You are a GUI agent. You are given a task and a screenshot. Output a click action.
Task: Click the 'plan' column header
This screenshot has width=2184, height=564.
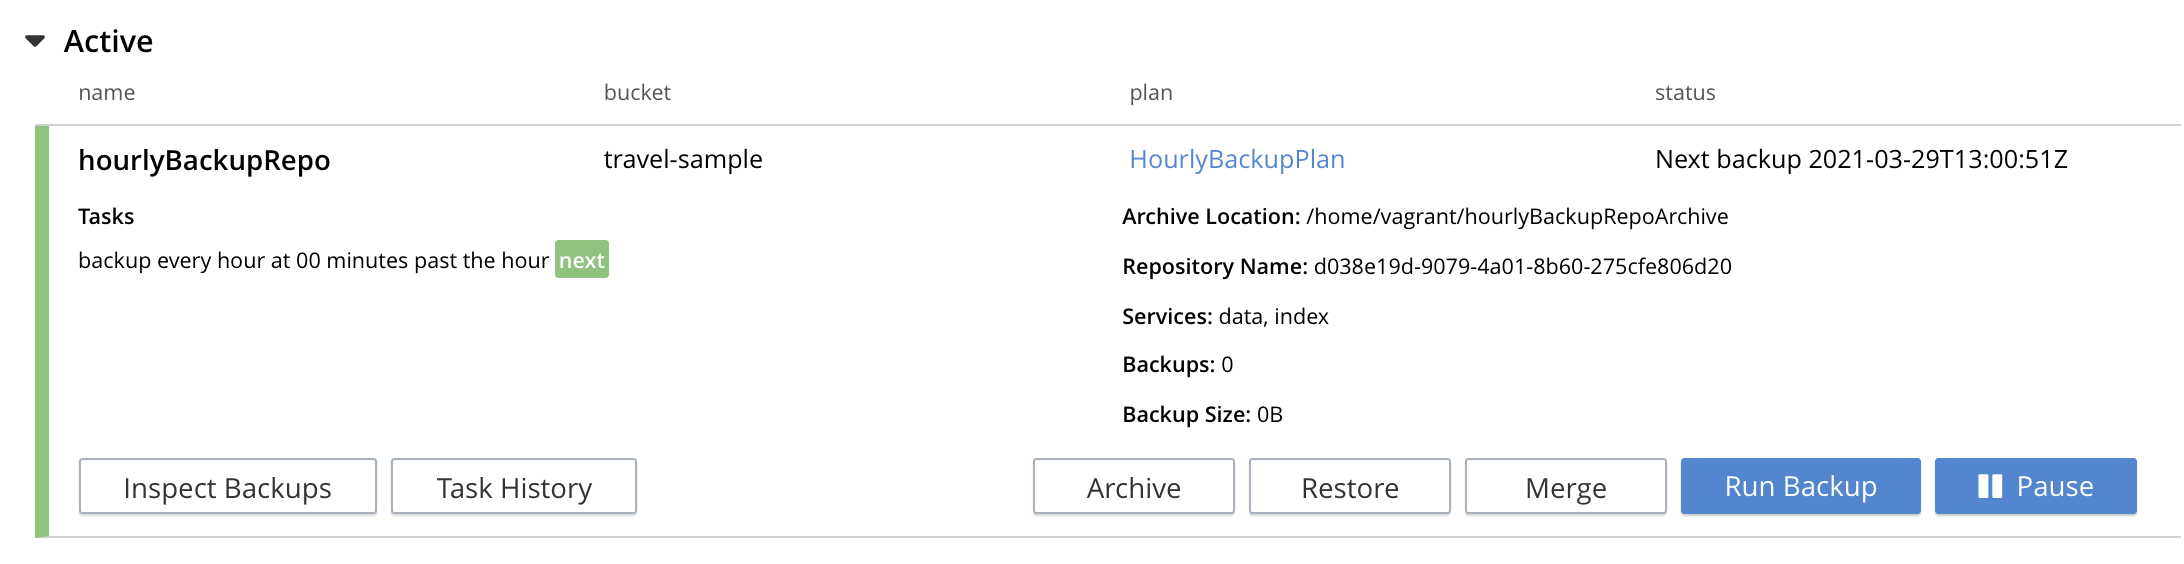click(1150, 93)
